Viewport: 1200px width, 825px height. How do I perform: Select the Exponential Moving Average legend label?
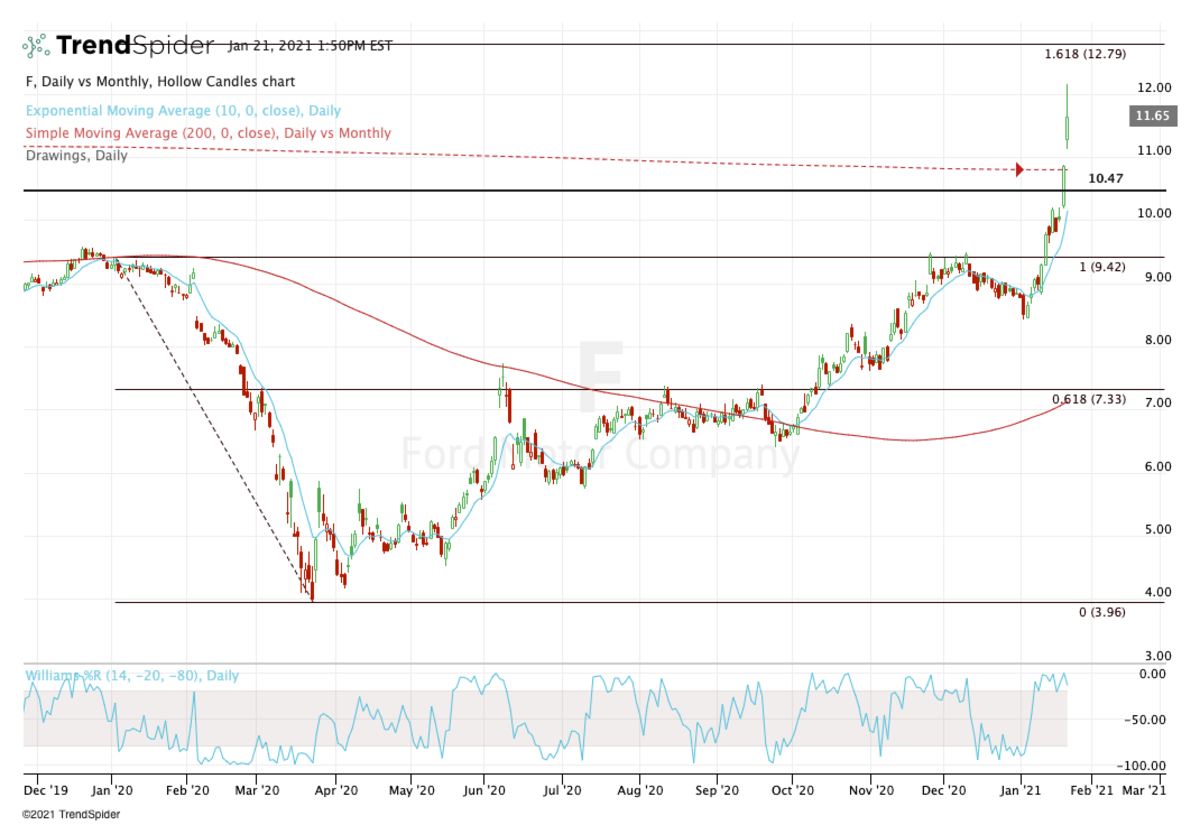pos(183,111)
